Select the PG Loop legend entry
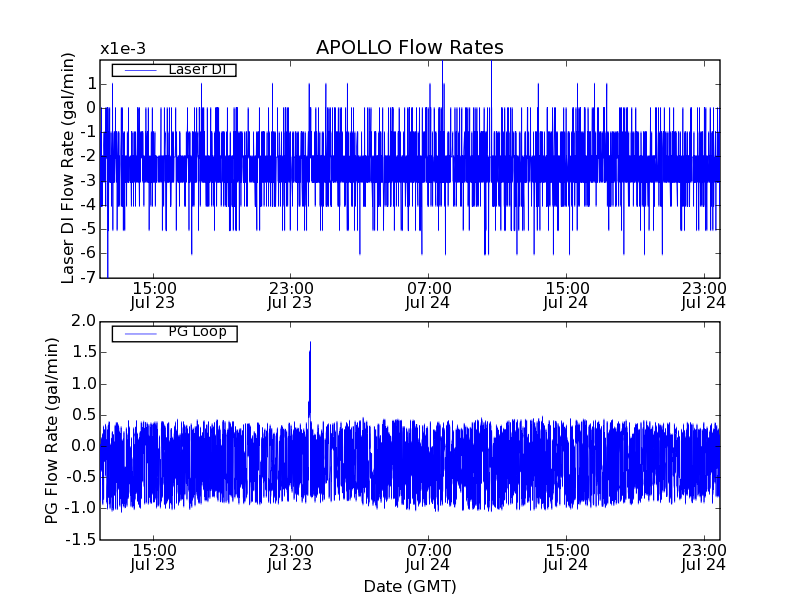This screenshot has height=600, width=800. point(174,333)
